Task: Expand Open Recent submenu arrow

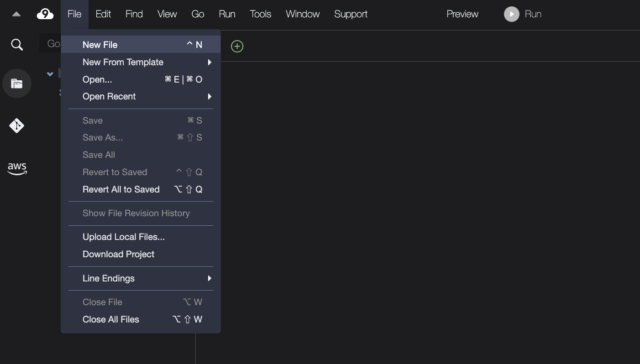Action: point(209,96)
